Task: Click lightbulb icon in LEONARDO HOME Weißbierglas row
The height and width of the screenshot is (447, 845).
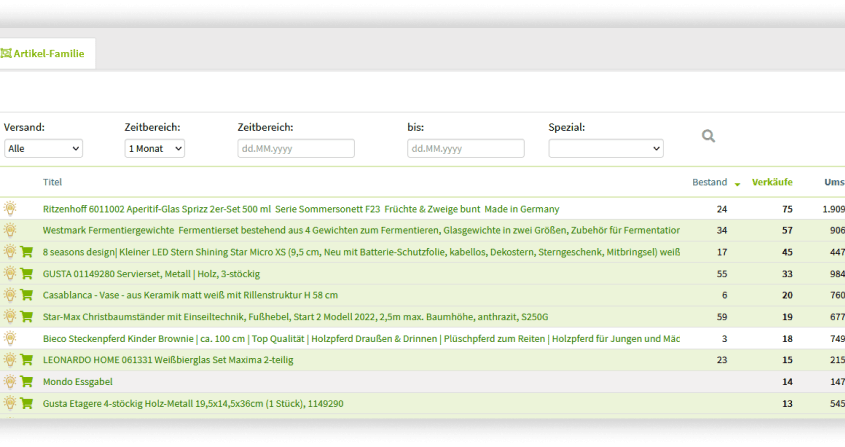Action: coord(10,359)
